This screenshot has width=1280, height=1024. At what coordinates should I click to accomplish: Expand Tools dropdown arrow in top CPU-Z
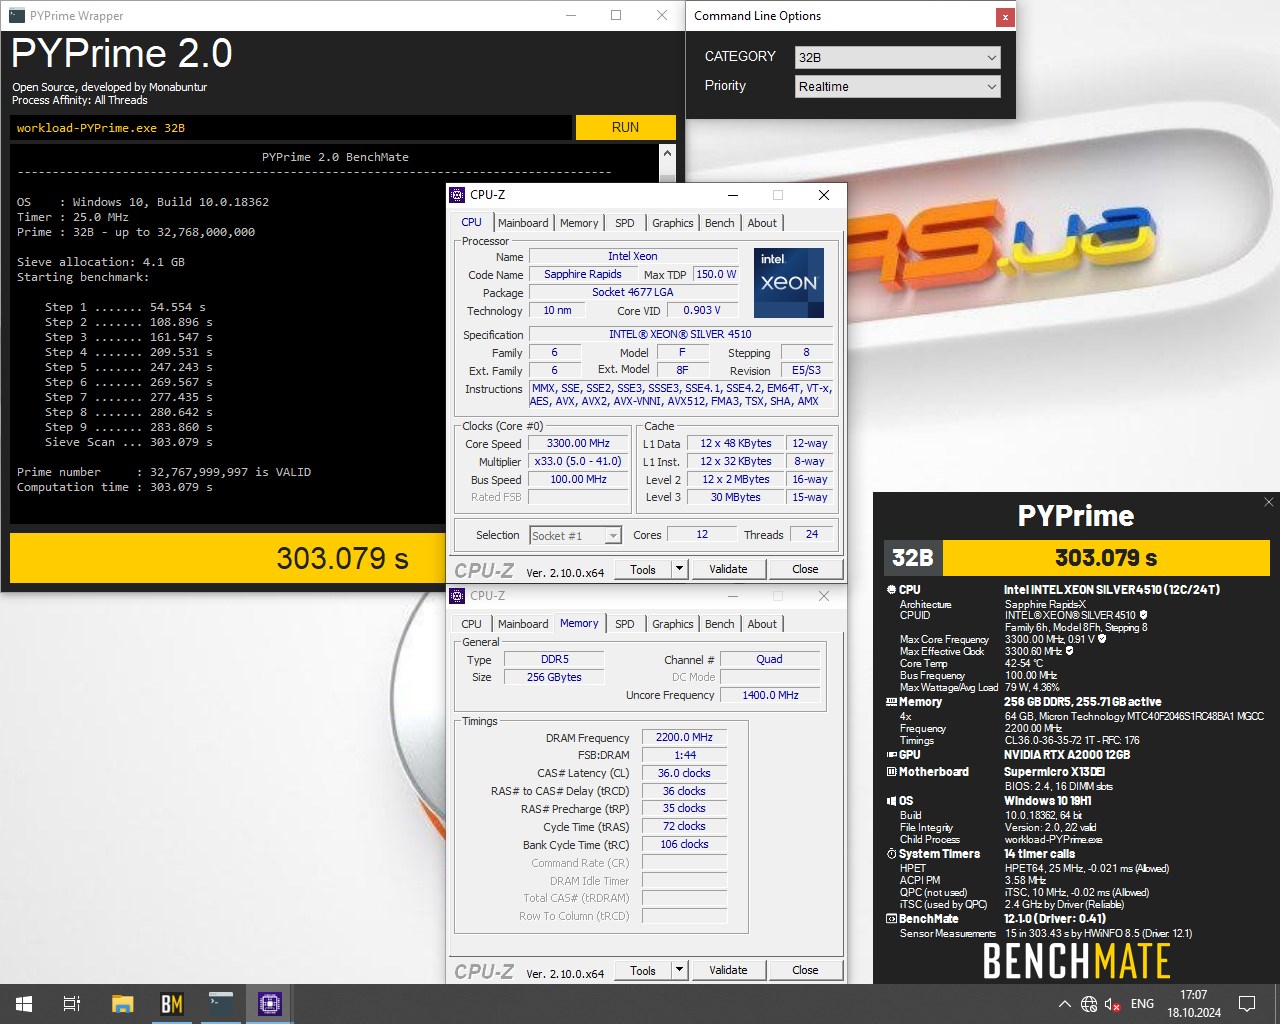point(679,569)
